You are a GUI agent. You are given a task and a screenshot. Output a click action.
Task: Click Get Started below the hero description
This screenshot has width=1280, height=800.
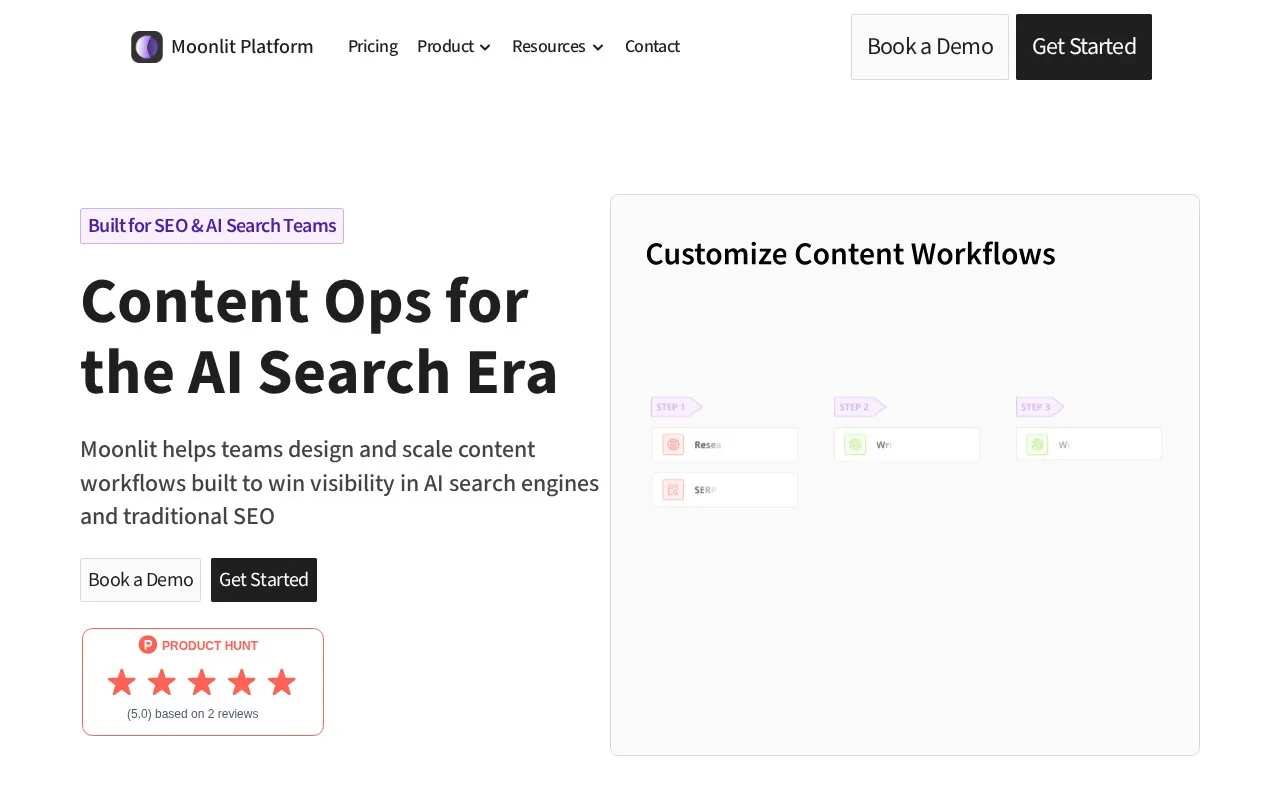[264, 580]
